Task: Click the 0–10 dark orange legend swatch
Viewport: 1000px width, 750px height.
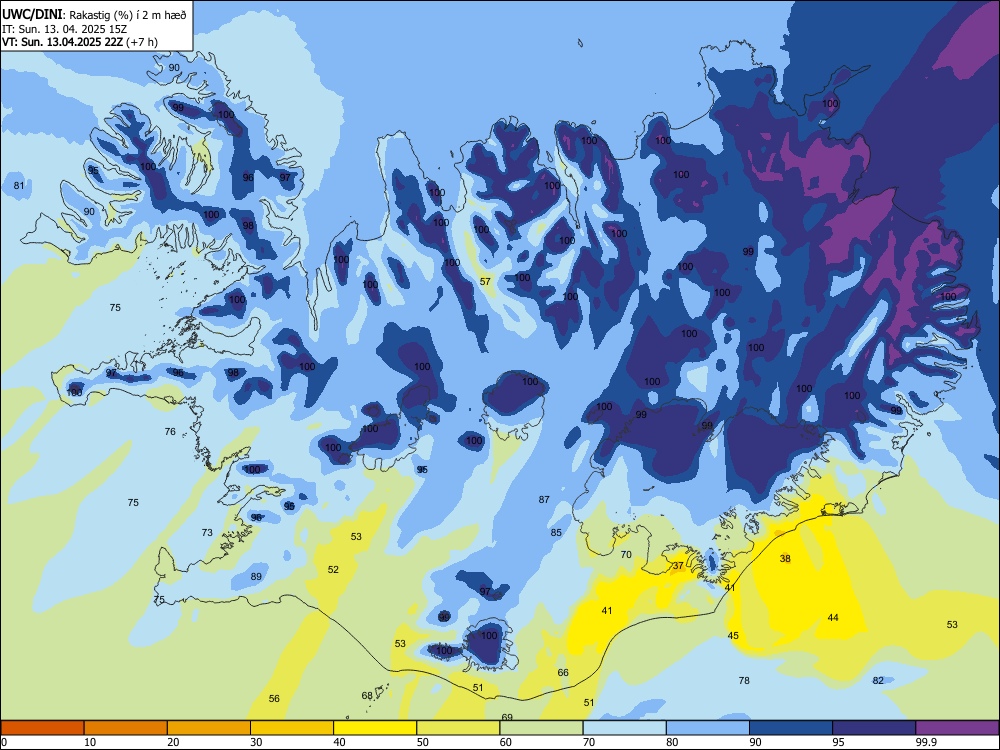Action: point(42,728)
